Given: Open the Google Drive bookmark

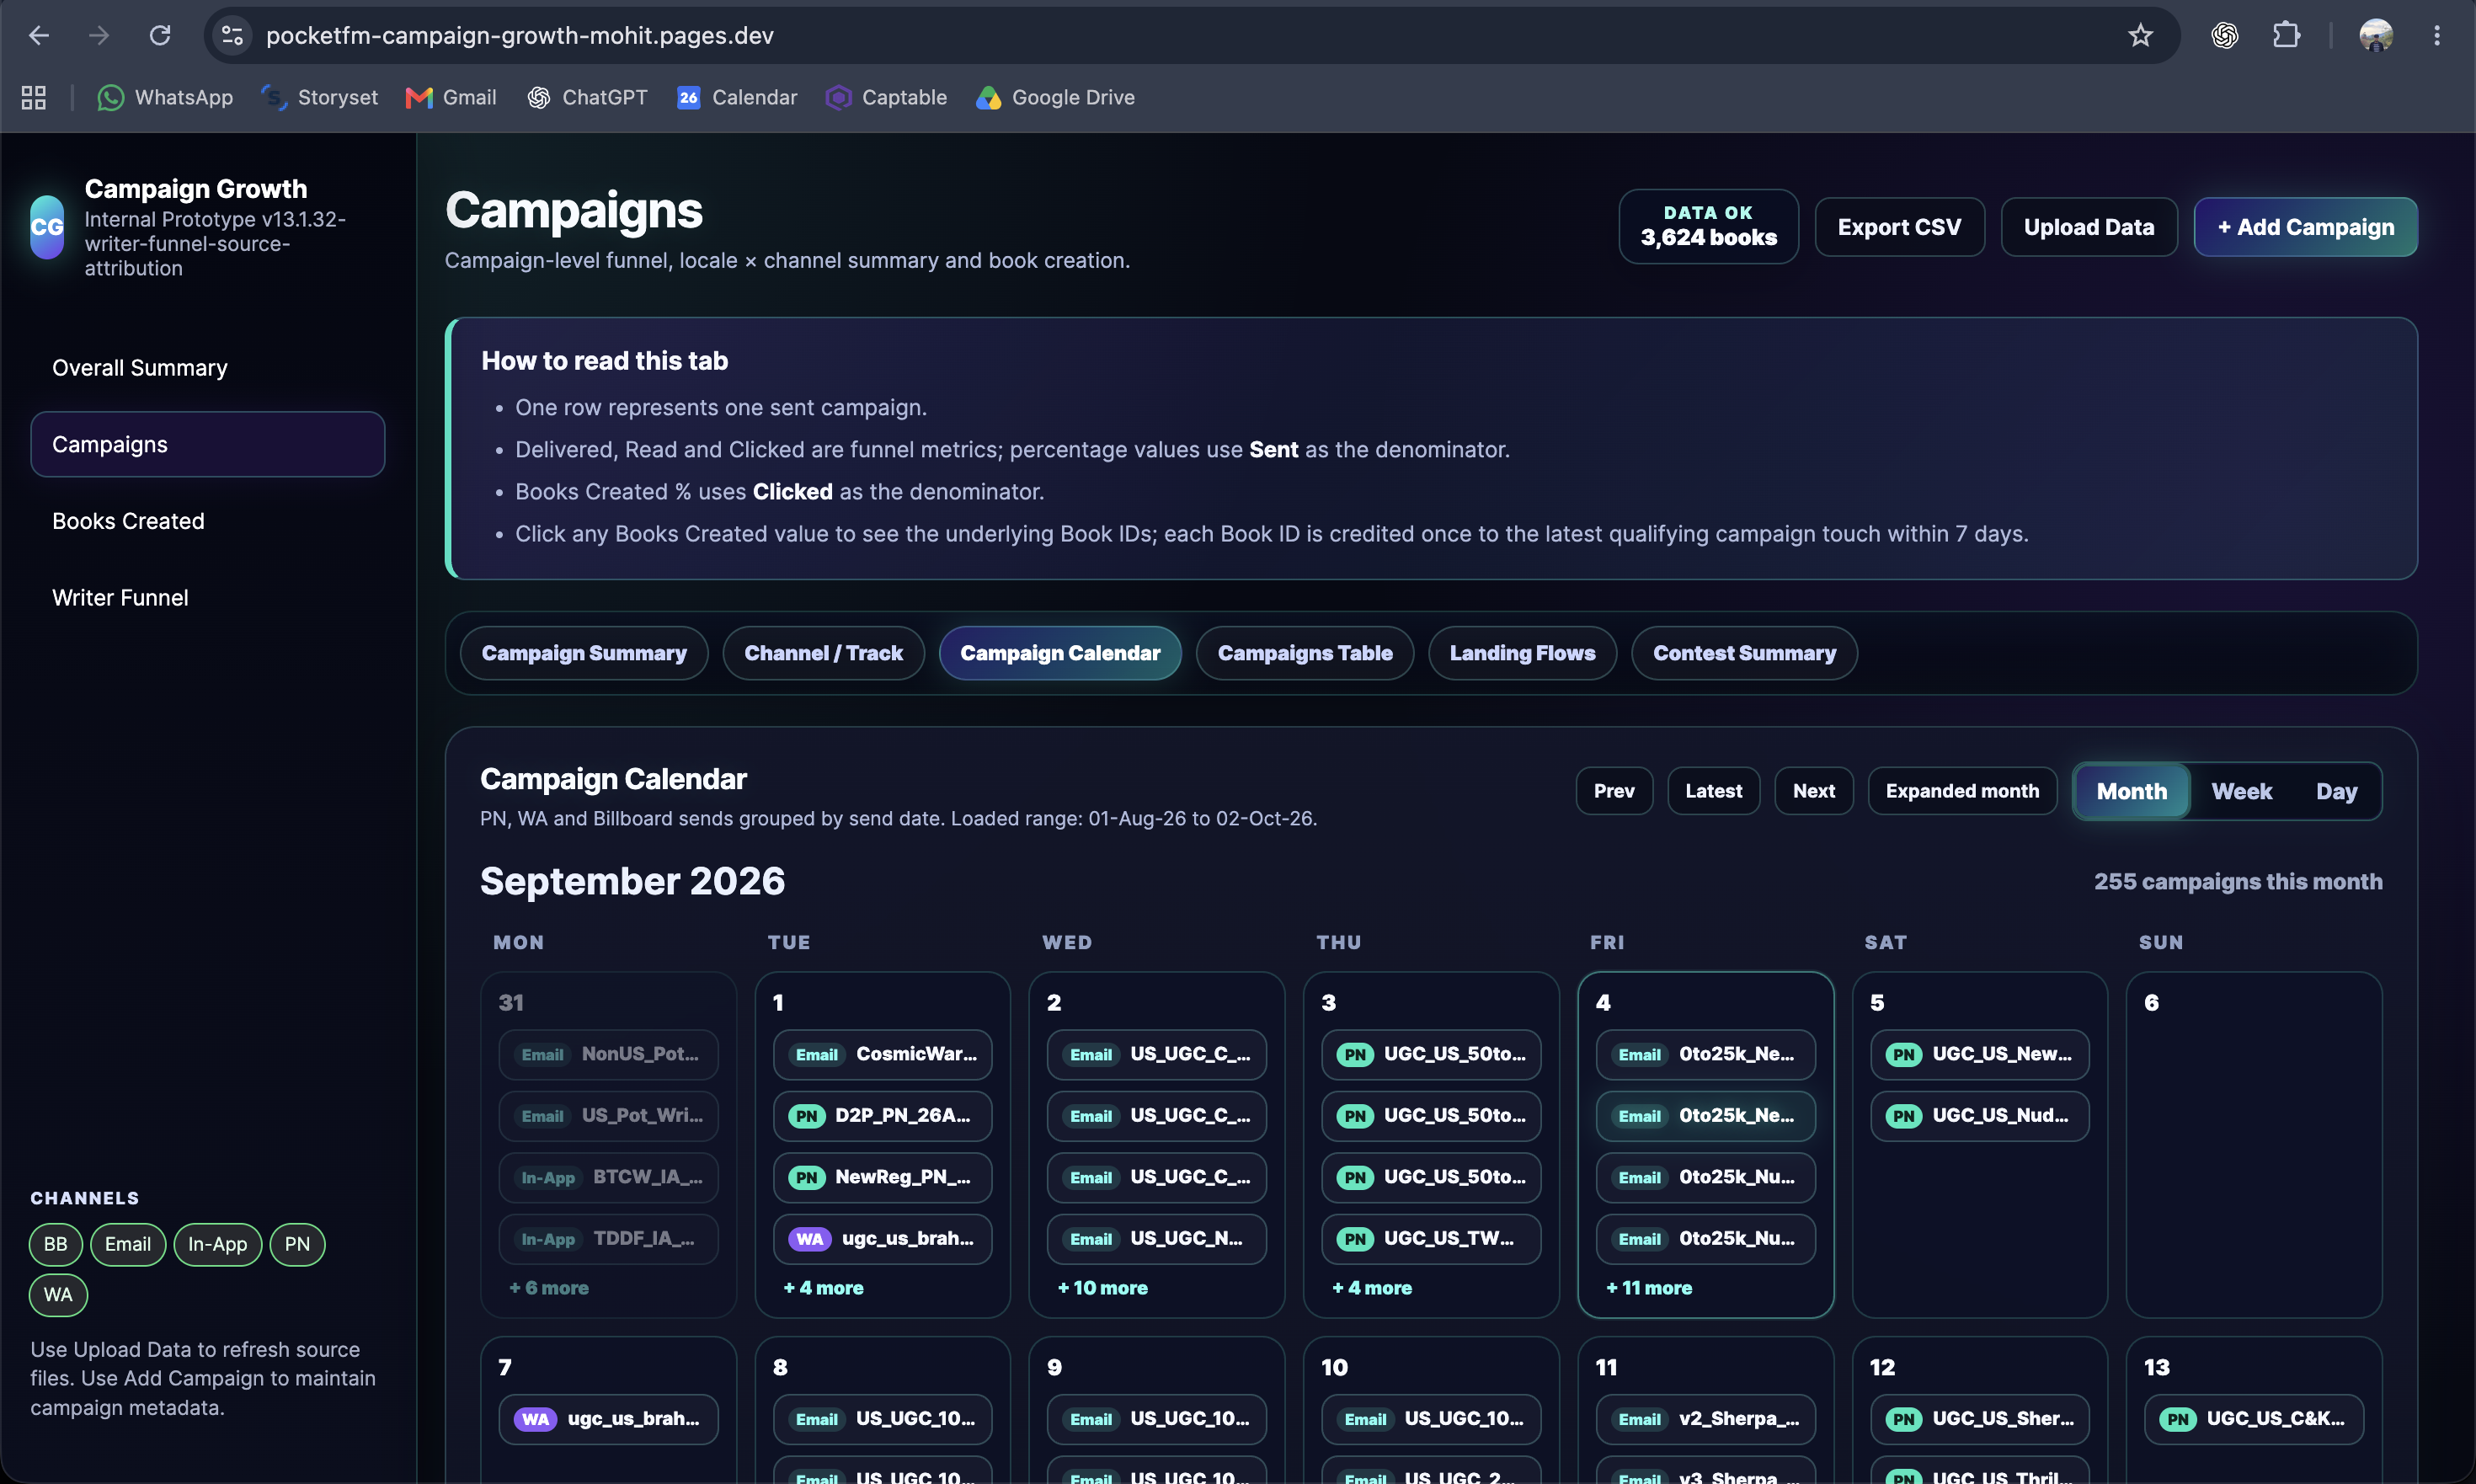Looking at the screenshot, I should (1055, 97).
